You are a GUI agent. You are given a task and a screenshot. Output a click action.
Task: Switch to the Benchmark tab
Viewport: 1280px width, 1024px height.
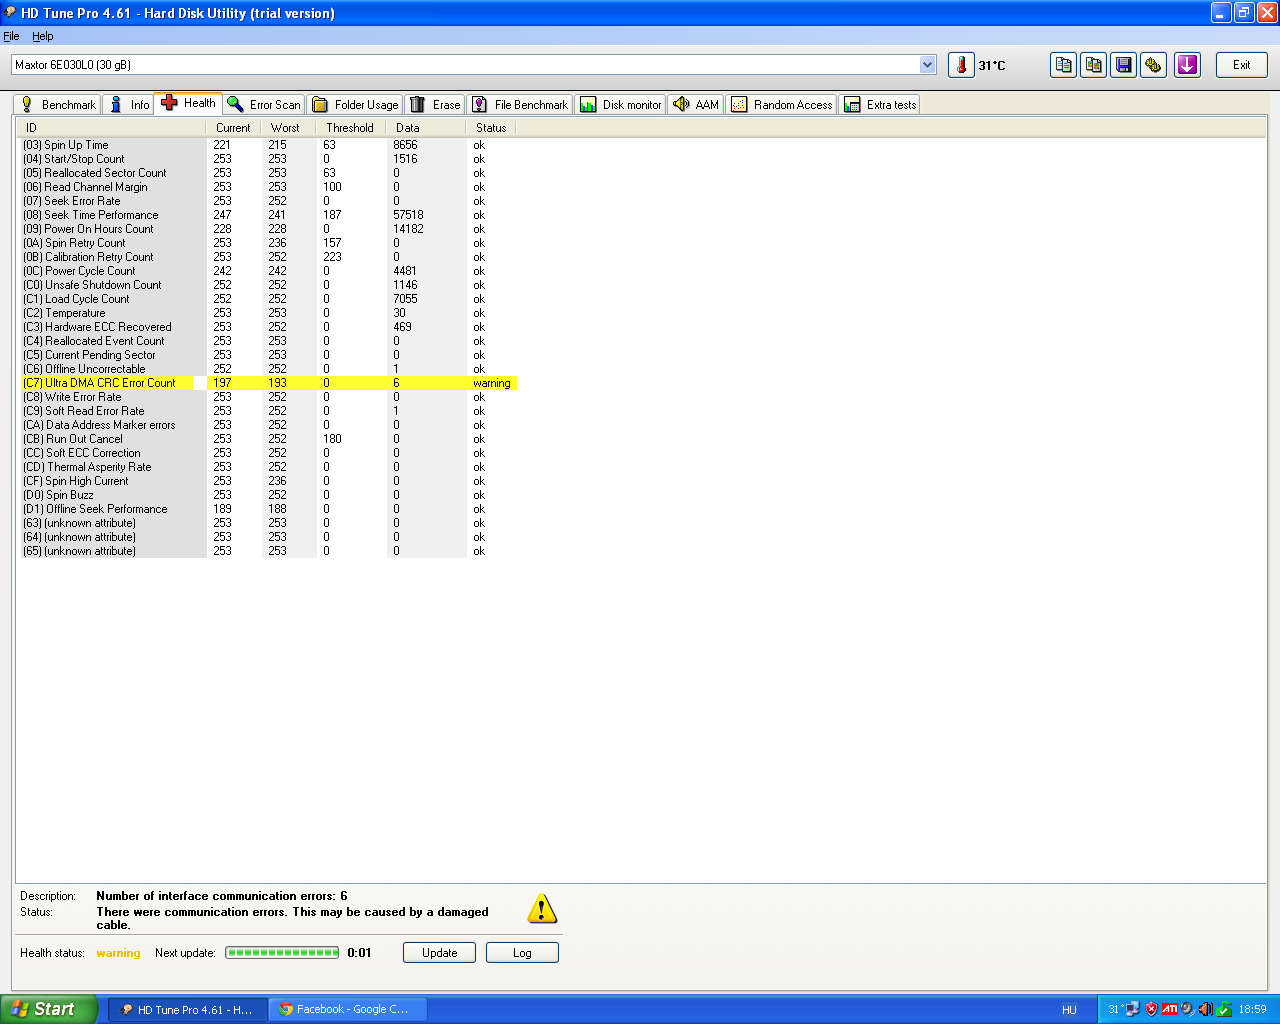(57, 104)
